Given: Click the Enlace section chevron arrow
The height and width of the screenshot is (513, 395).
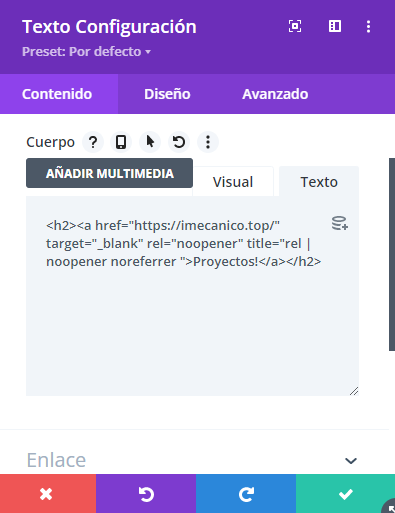Looking at the screenshot, I should 351,461.
